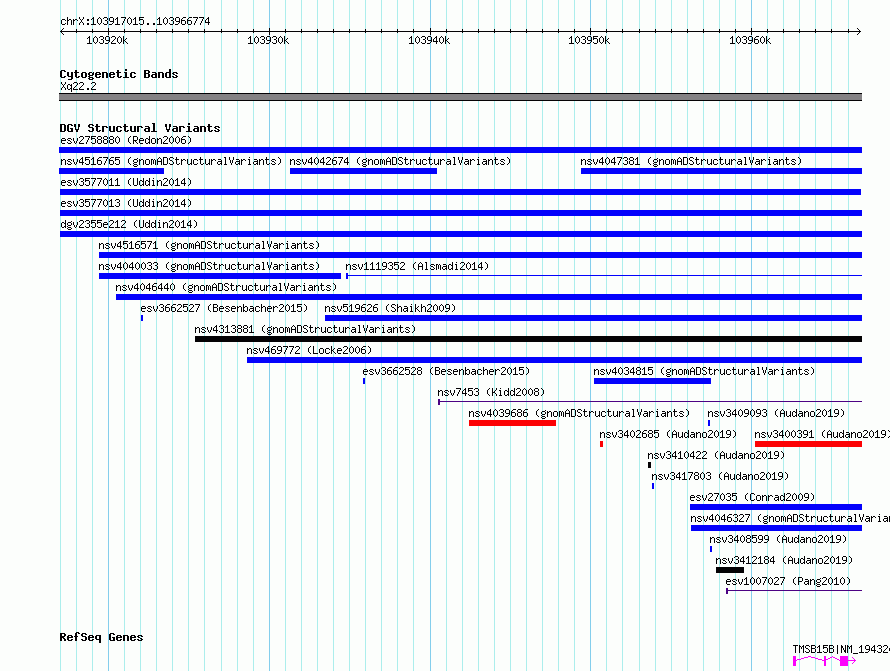Screen dimensions: 890x671
Task: Select nsv3409093 (Audano2019) label
Action: (776, 413)
